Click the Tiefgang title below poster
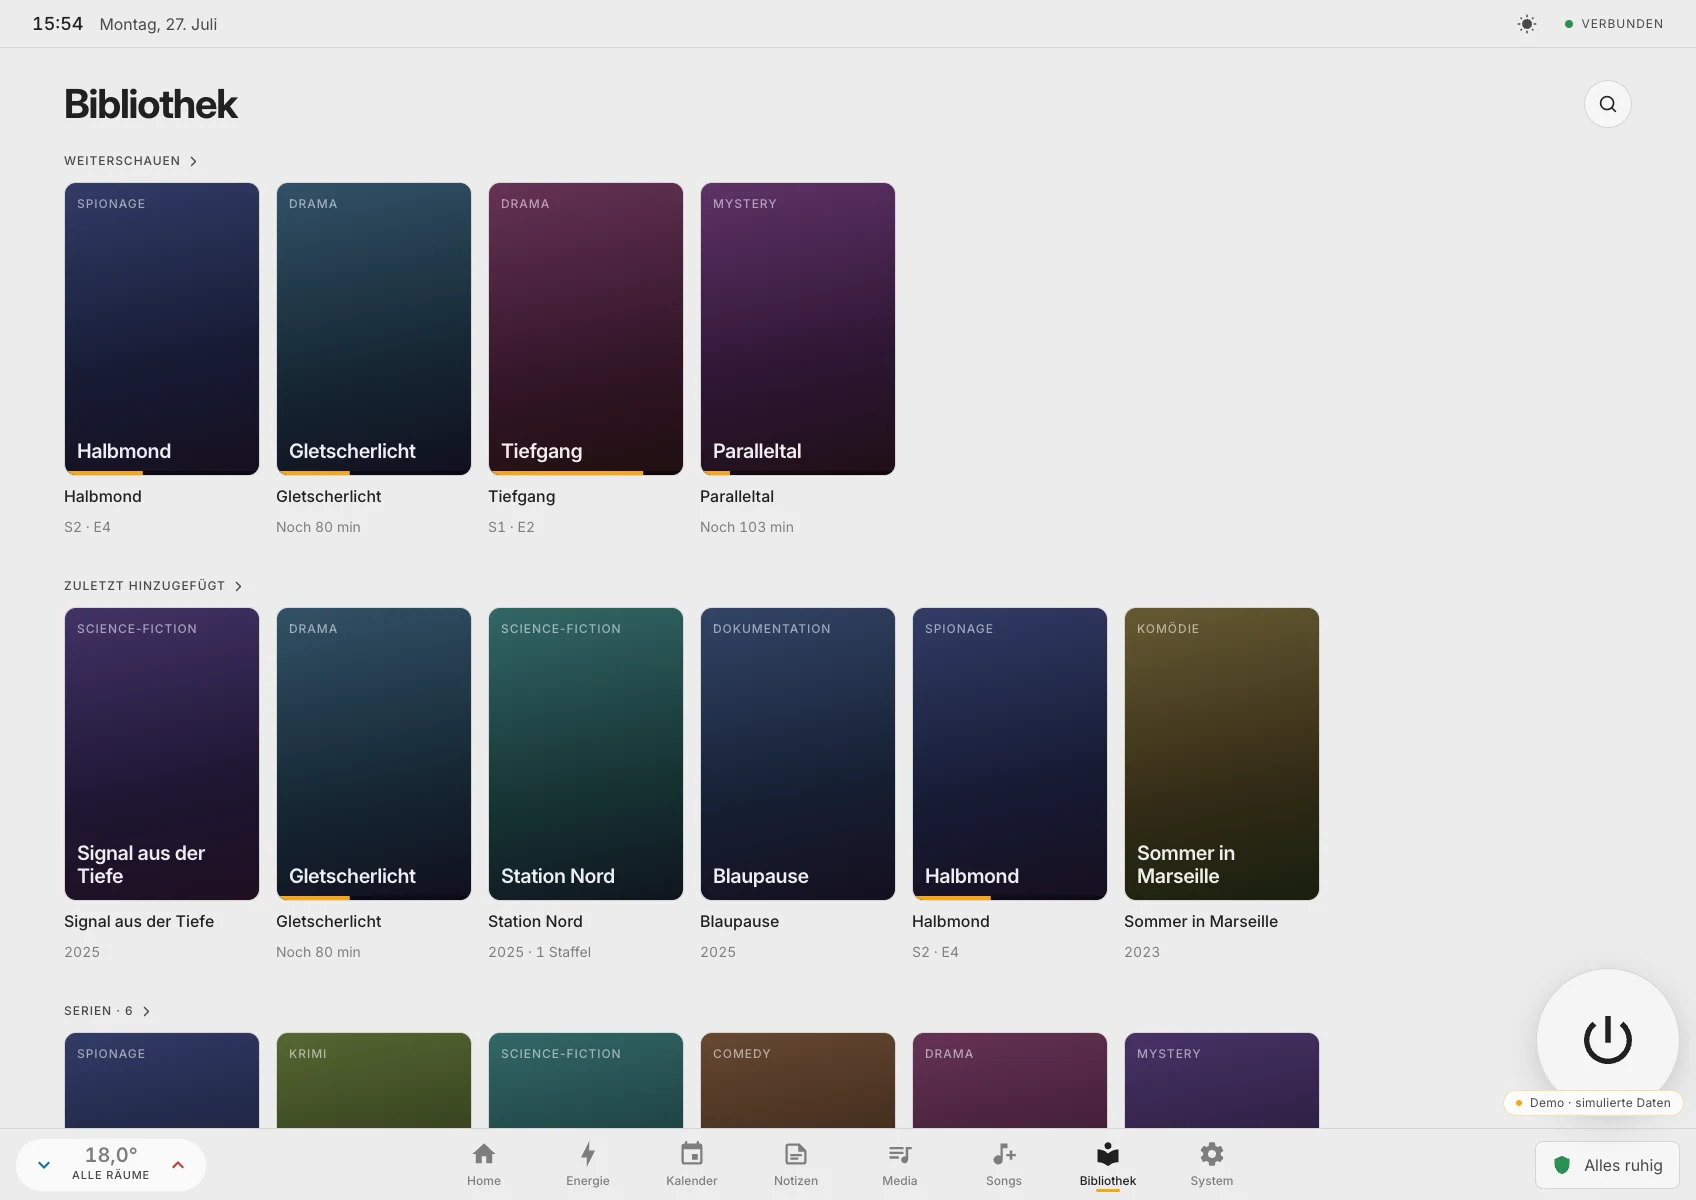Screen dimensions: 1696x1200 [x=521, y=496]
